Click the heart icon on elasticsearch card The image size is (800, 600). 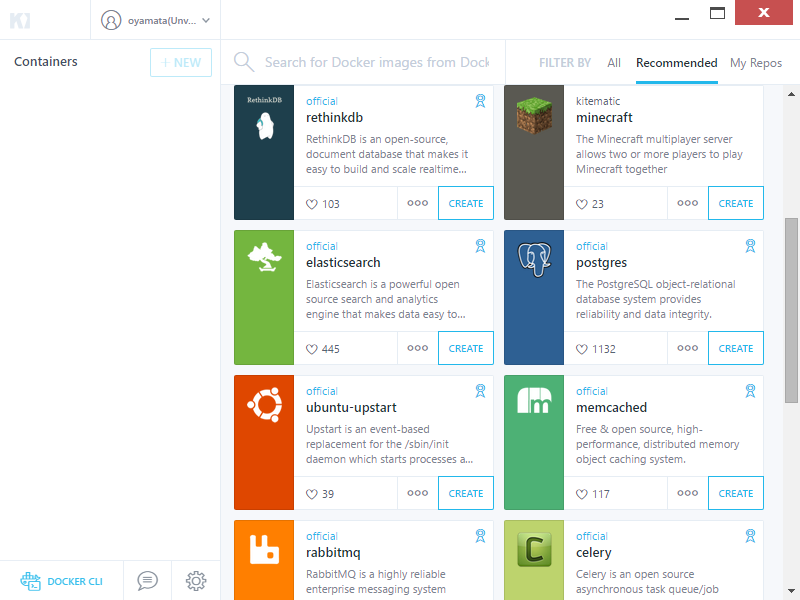pos(312,349)
